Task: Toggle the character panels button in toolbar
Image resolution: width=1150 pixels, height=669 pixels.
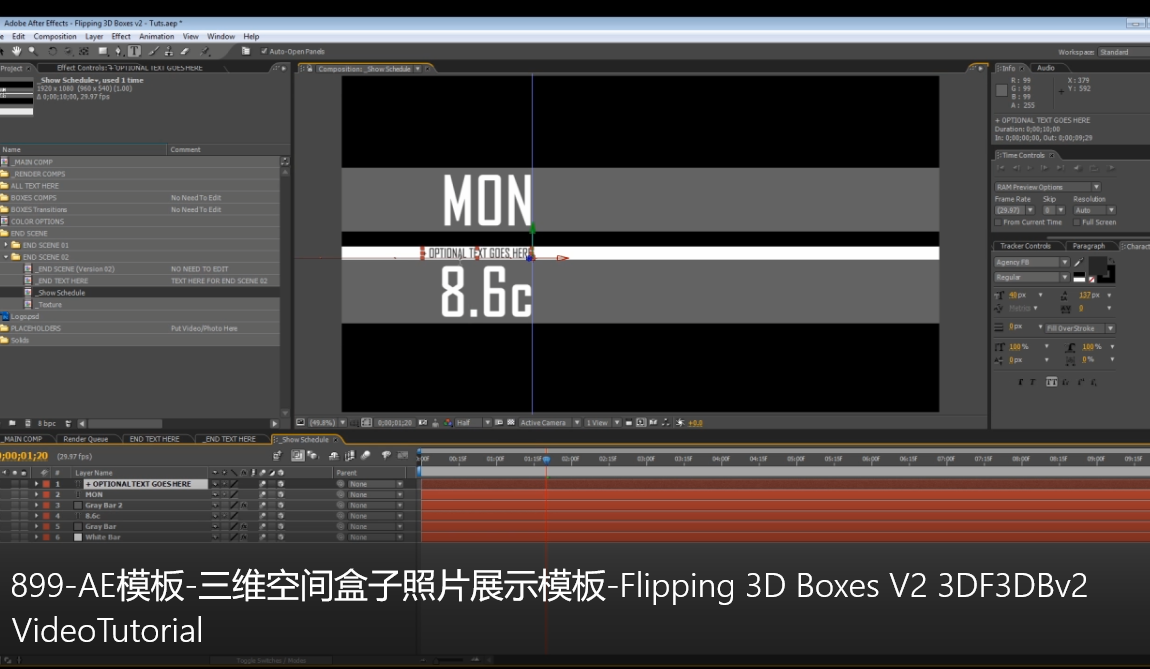Action: (x=246, y=51)
